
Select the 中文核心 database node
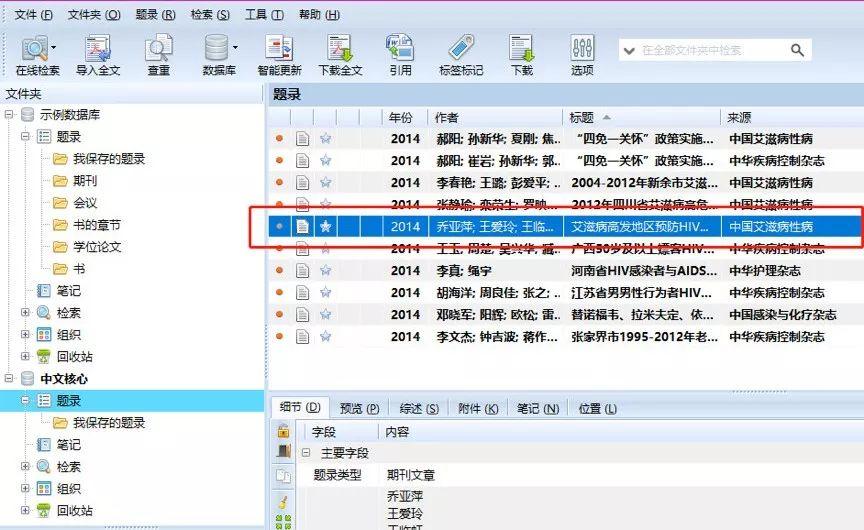point(64,378)
